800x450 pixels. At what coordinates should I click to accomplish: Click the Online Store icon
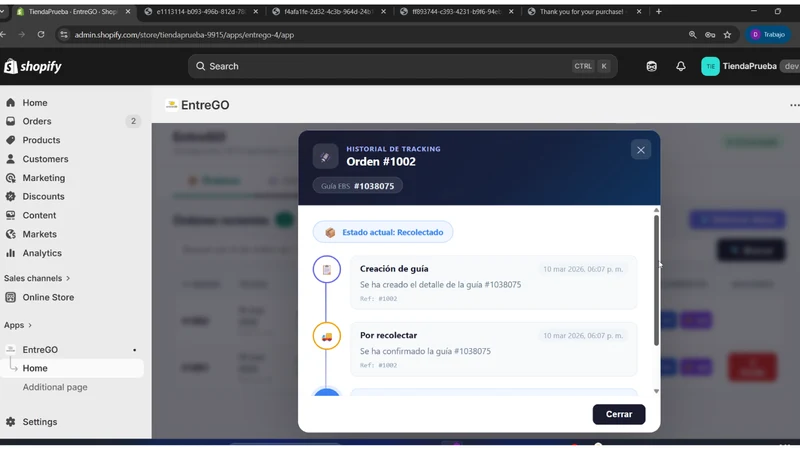(11, 297)
